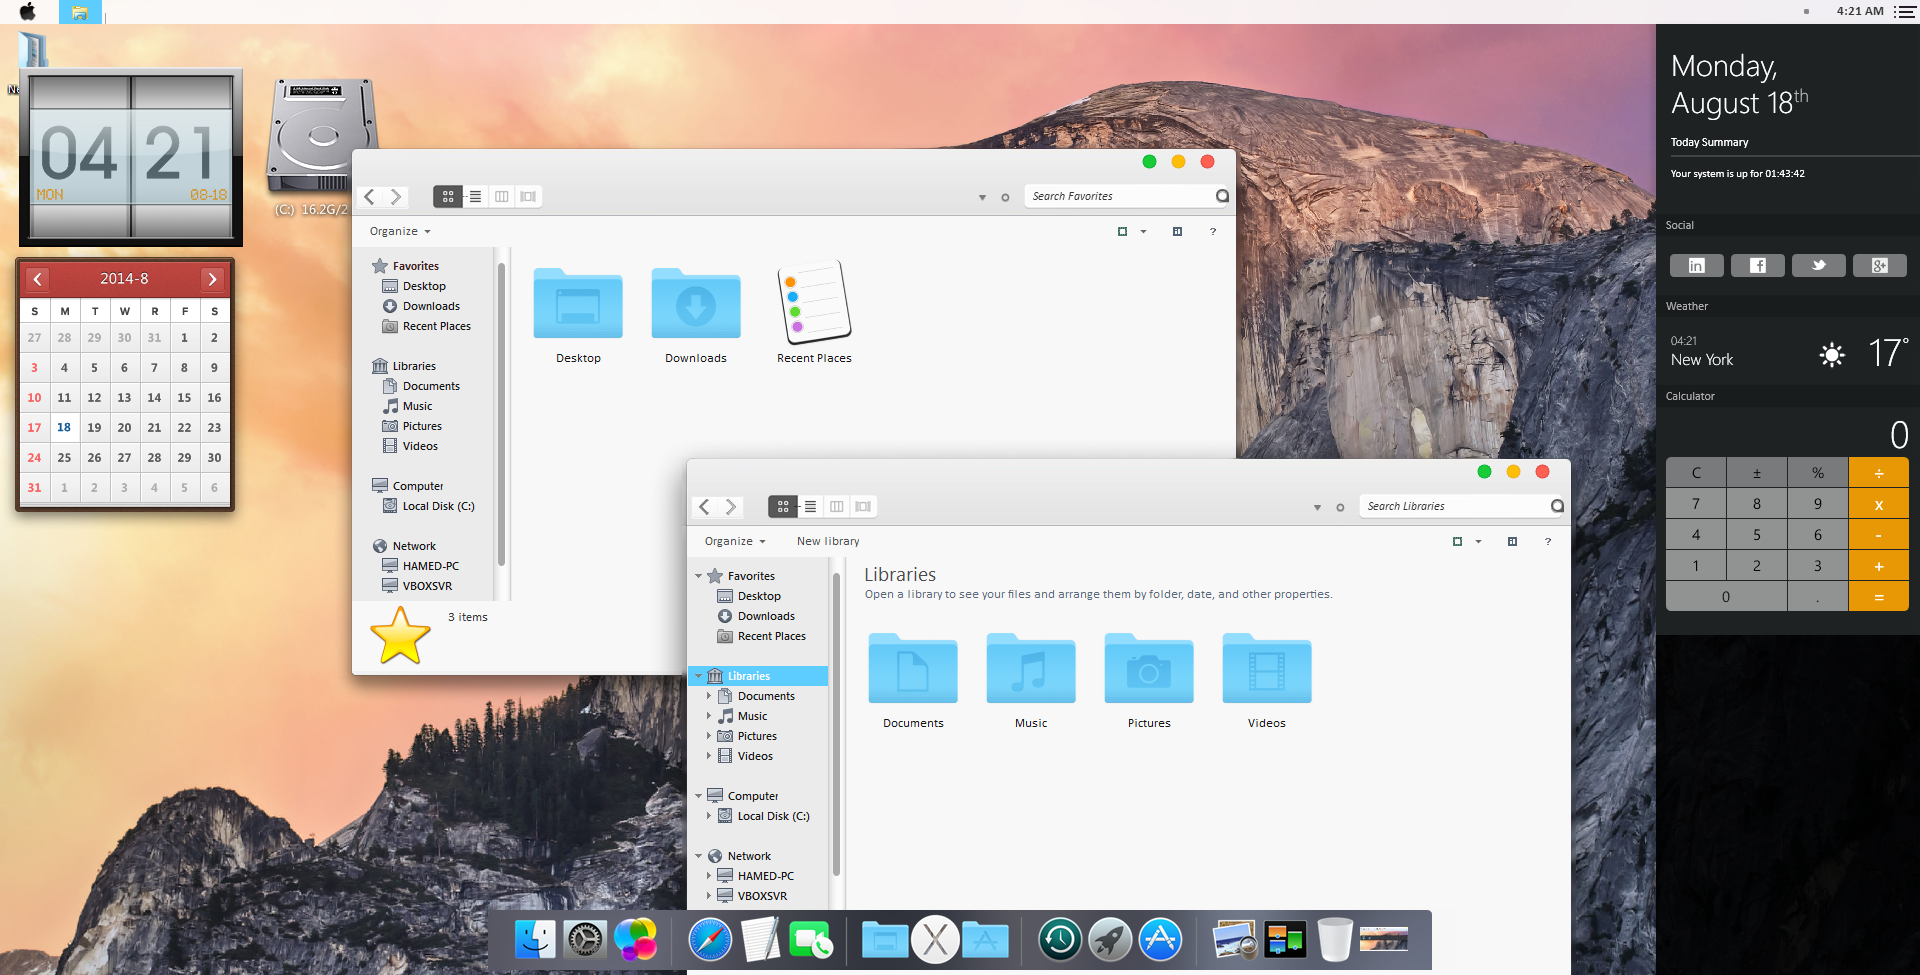Open the App Store from the dock
The width and height of the screenshot is (1920, 975).
point(1160,940)
